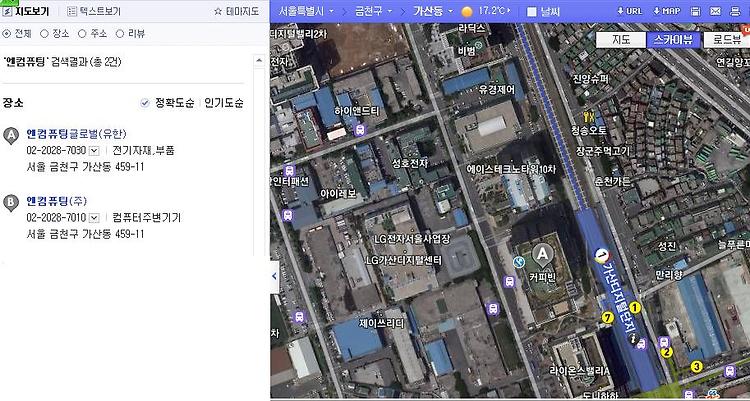750x401 pixels.
Task: Select the 주소 radio button
Action: click(82, 33)
